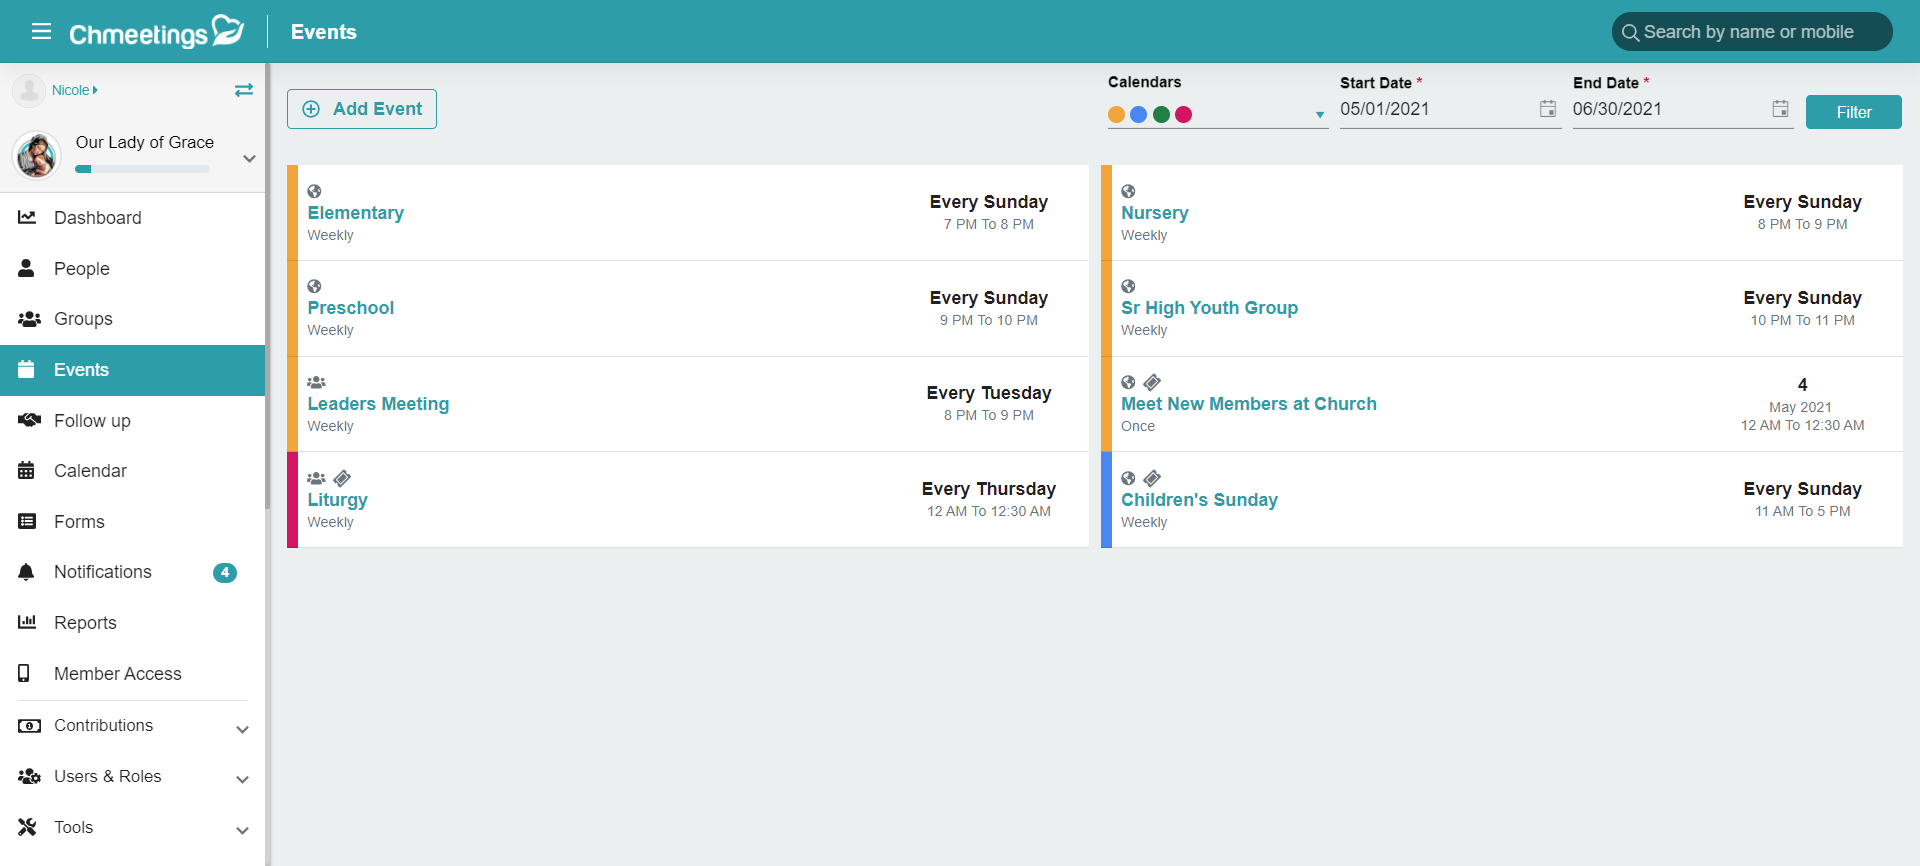Click the Reports bar chart icon
The height and width of the screenshot is (866, 1920).
(x=27, y=622)
